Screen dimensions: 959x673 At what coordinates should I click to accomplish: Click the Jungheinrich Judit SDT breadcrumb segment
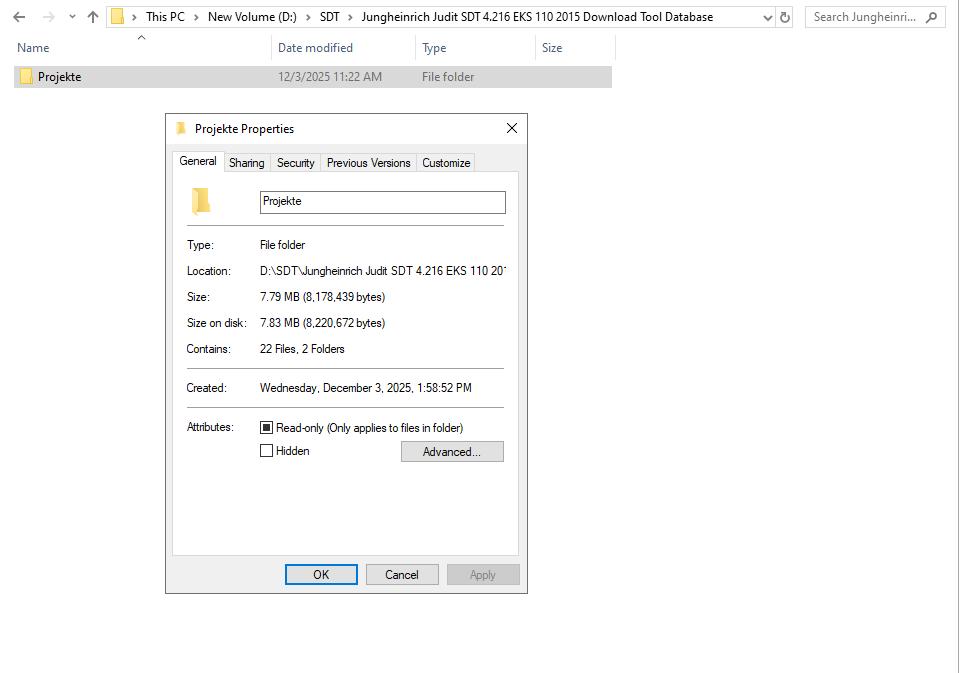537,17
